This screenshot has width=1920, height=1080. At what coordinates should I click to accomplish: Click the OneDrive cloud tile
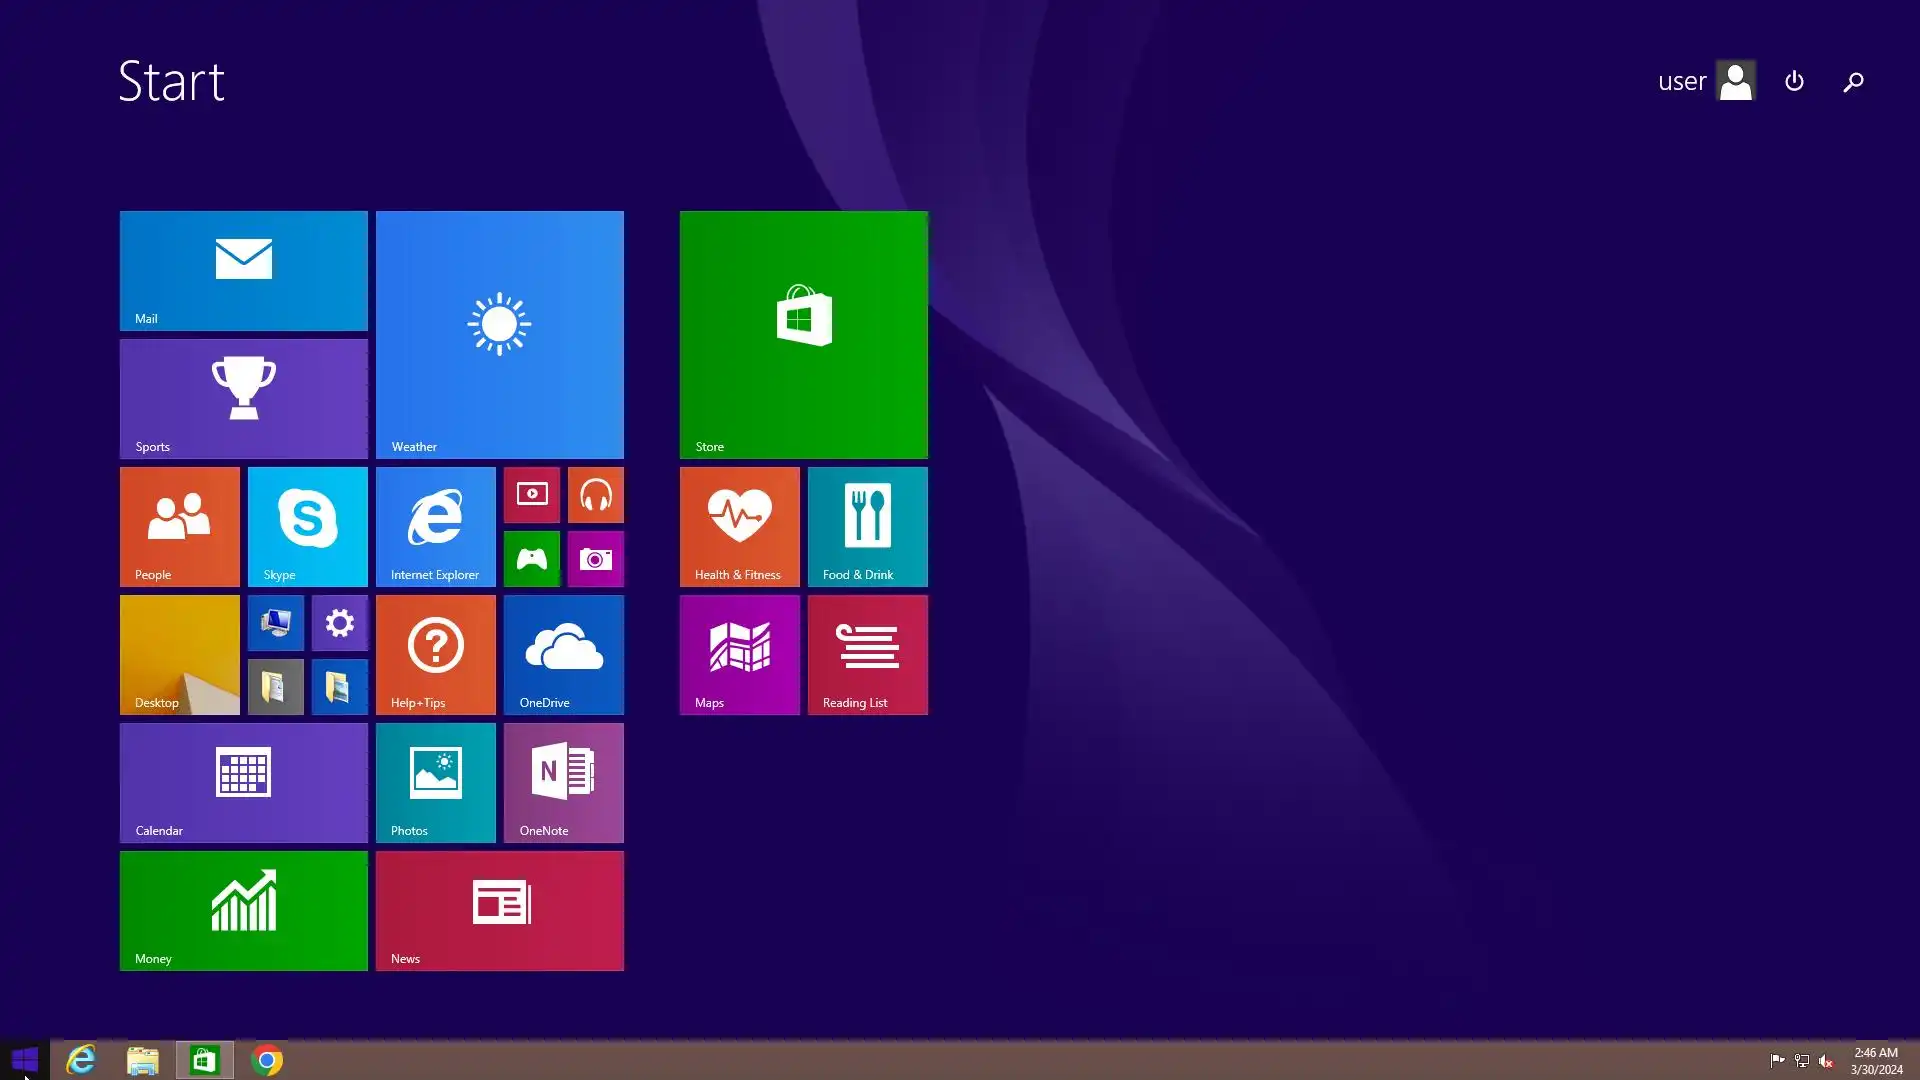tap(563, 654)
